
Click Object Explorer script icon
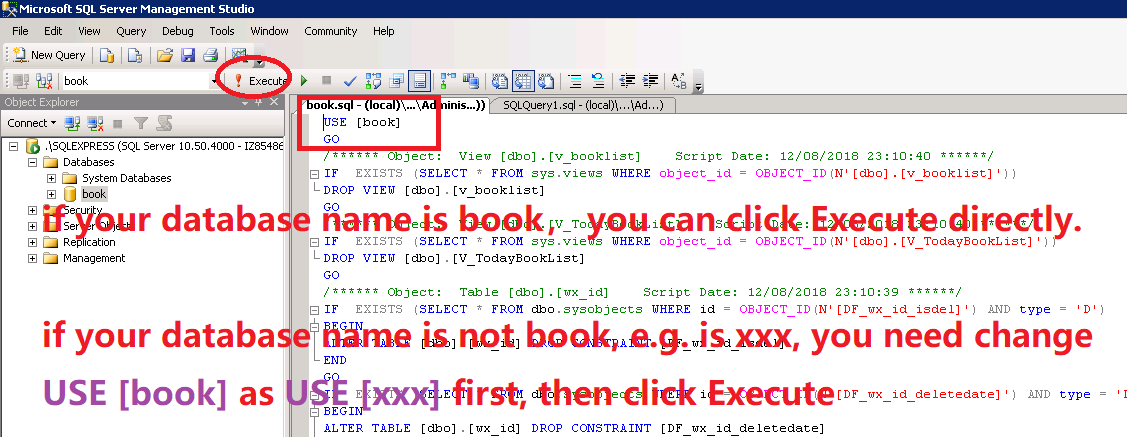tap(164, 123)
